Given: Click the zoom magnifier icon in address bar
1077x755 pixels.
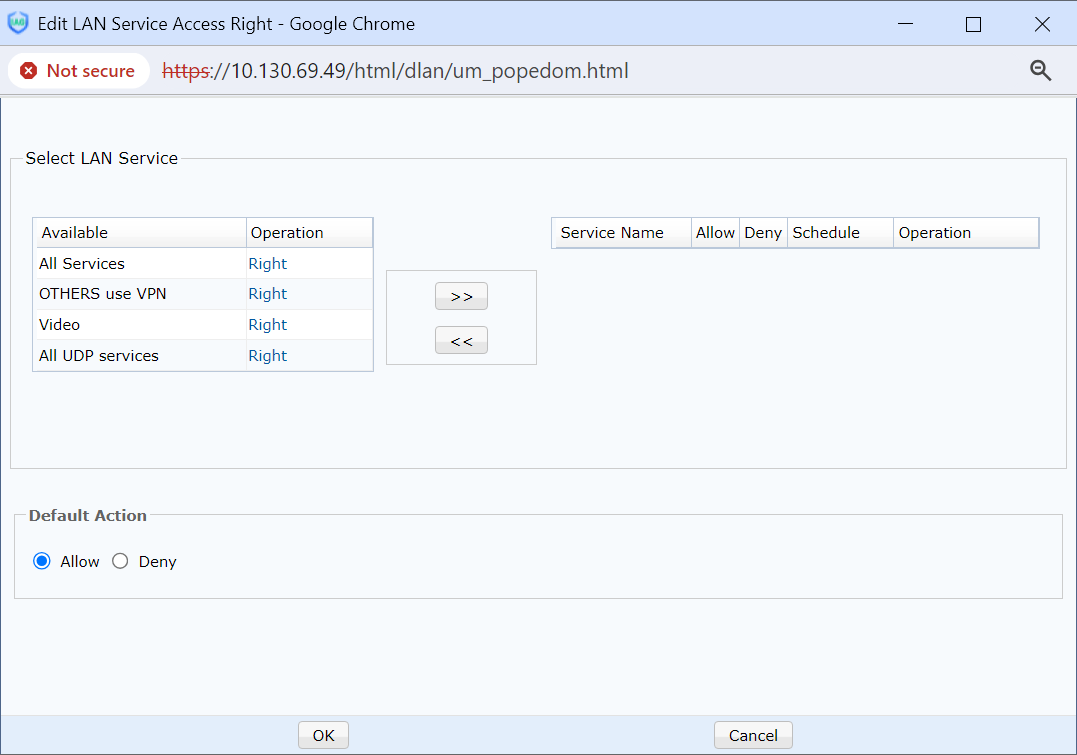Looking at the screenshot, I should coord(1040,70).
